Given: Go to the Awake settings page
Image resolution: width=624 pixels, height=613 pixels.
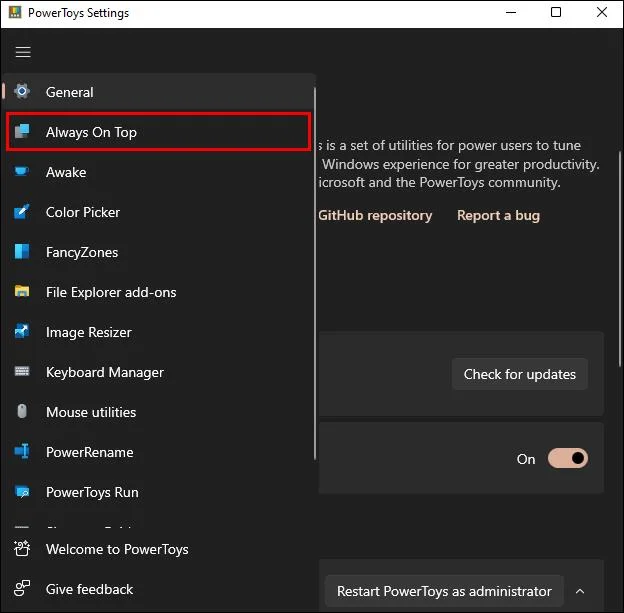Looking at the screenshot, I should click(159, 172).
